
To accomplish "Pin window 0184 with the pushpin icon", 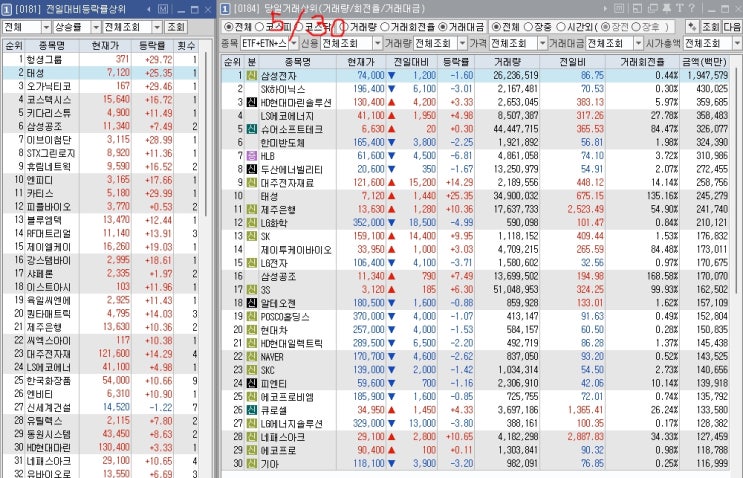I will [667, 9].
